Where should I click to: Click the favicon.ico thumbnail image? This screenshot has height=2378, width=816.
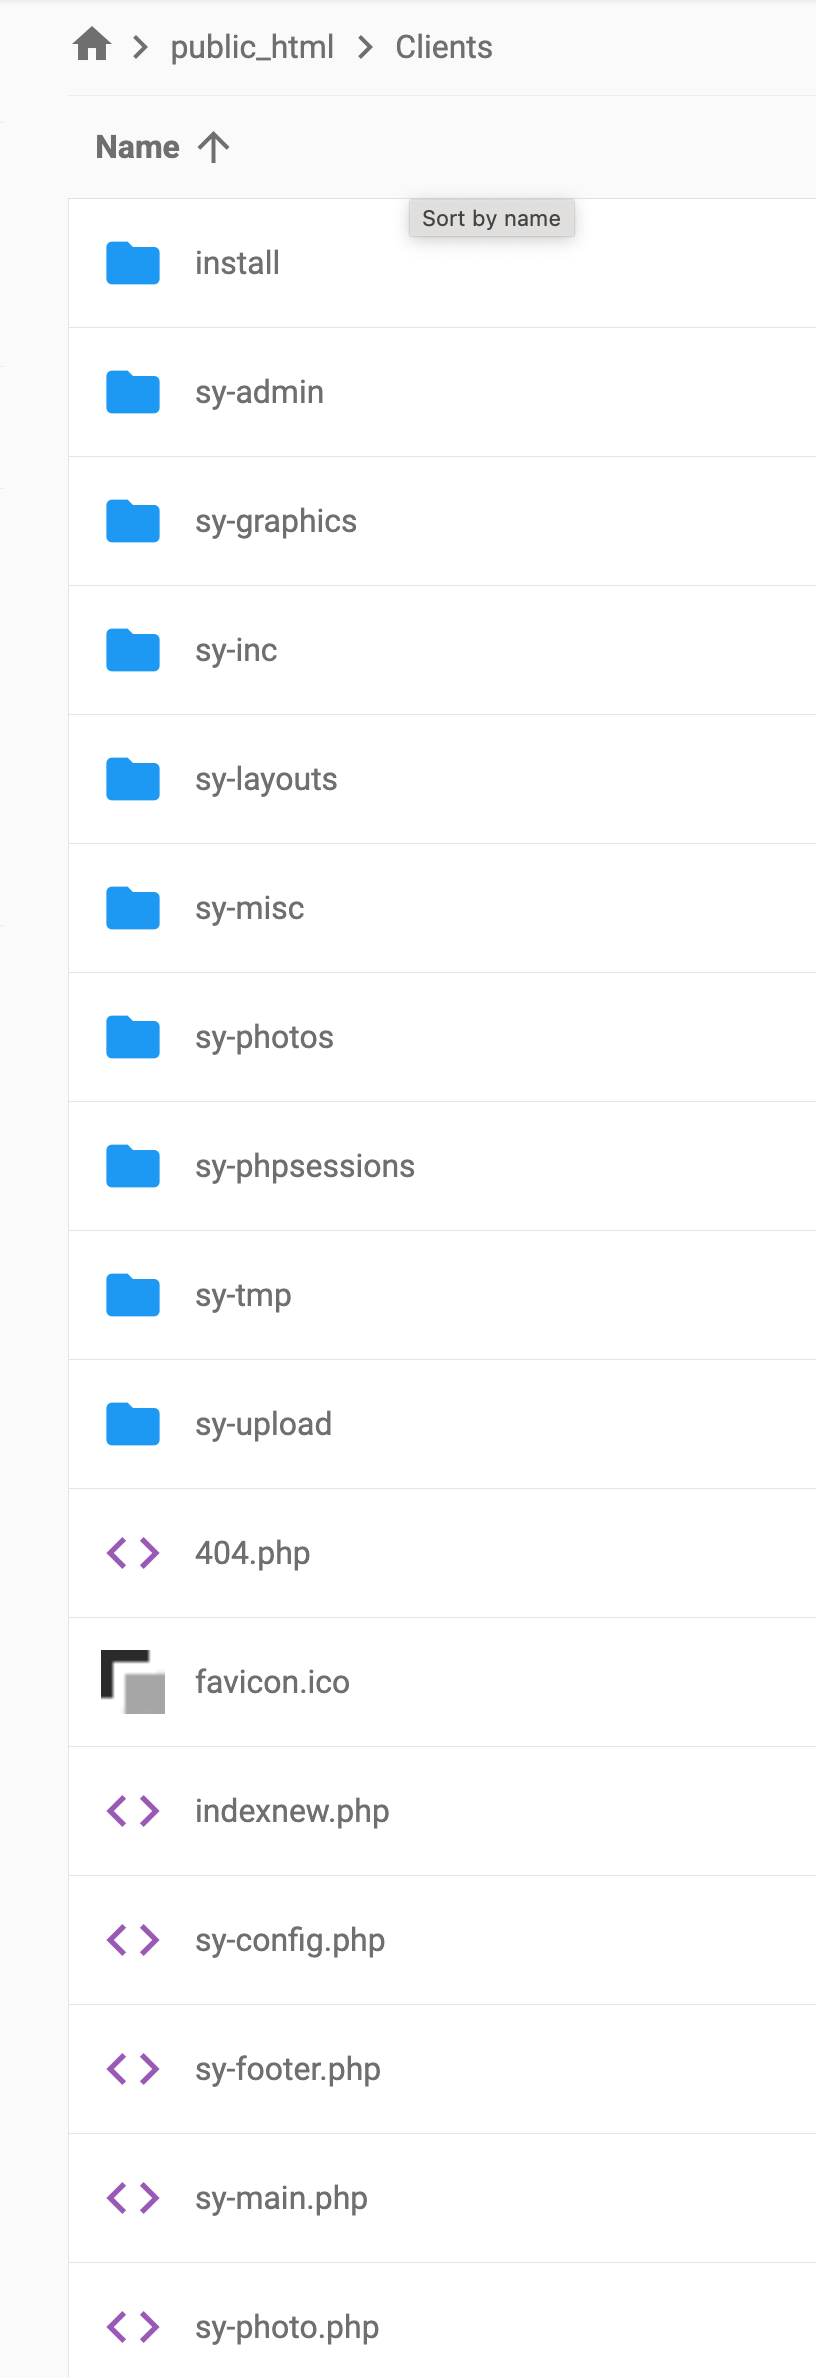click(x=133, y=1682)
